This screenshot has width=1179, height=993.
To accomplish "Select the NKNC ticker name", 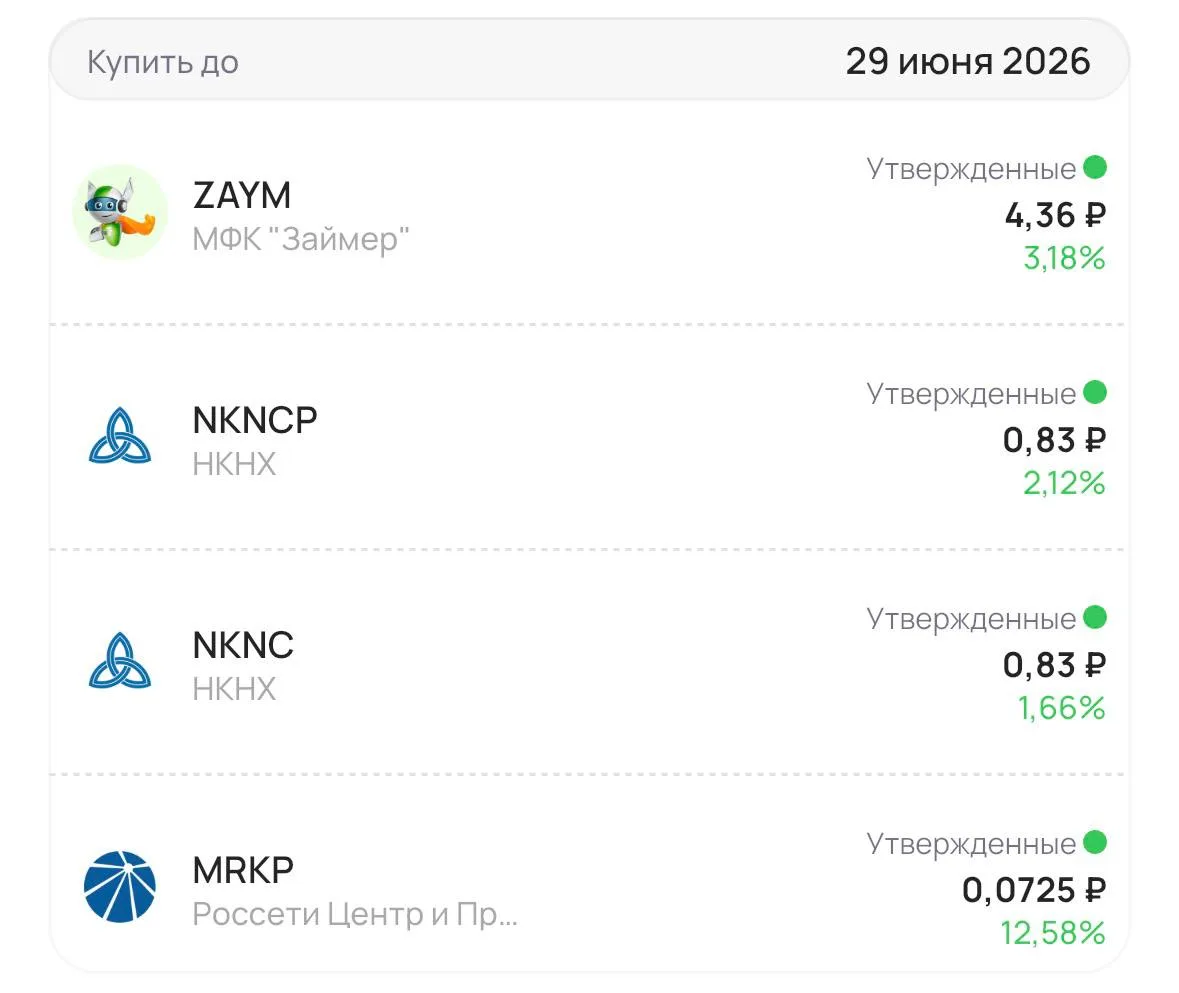I will point(243,645).
